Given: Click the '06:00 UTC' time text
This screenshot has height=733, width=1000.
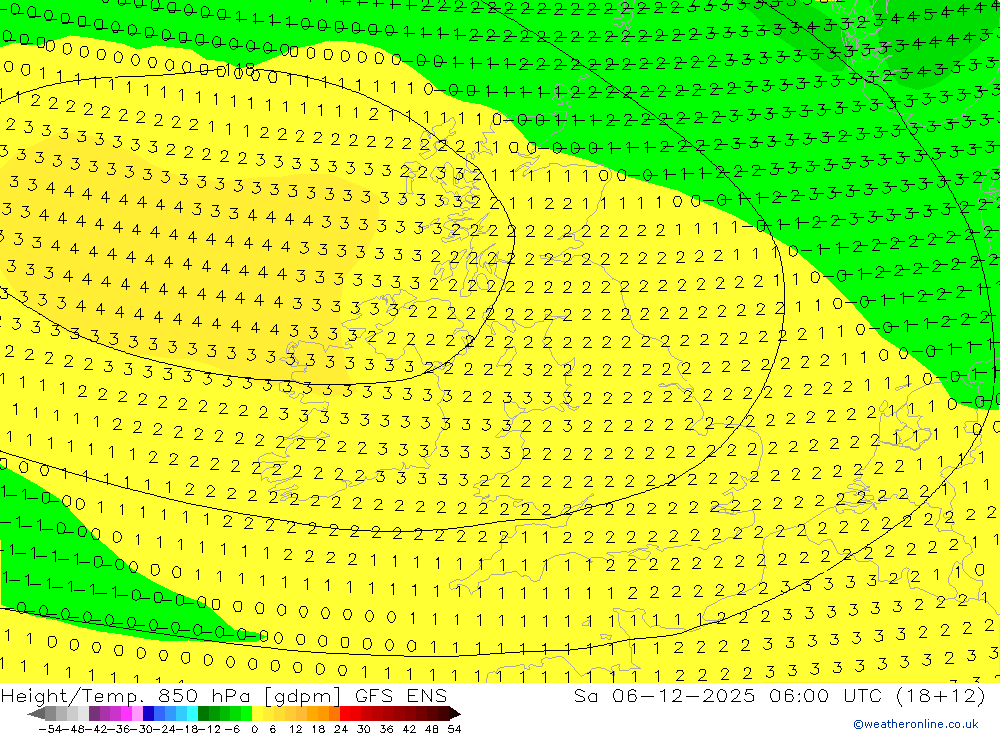Looking at the screenshot, I should coord(825,695).
